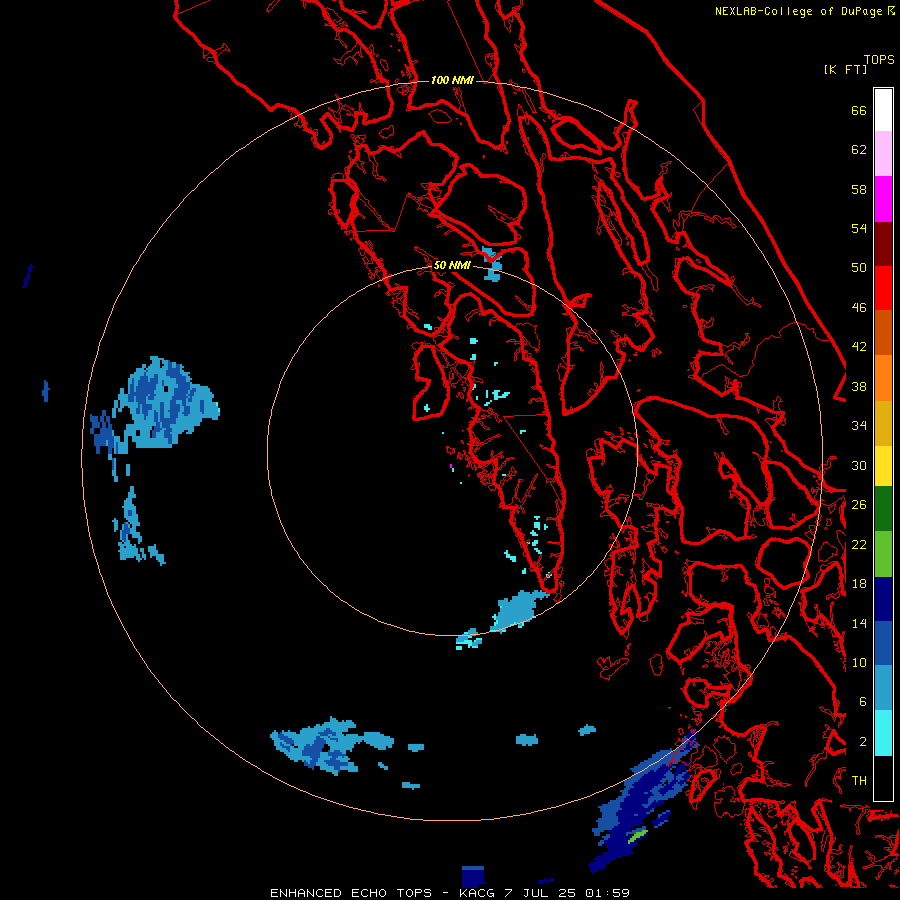Click the "62" scale value
The width and height of the screenshot is (900, 900).
point(859,150)
